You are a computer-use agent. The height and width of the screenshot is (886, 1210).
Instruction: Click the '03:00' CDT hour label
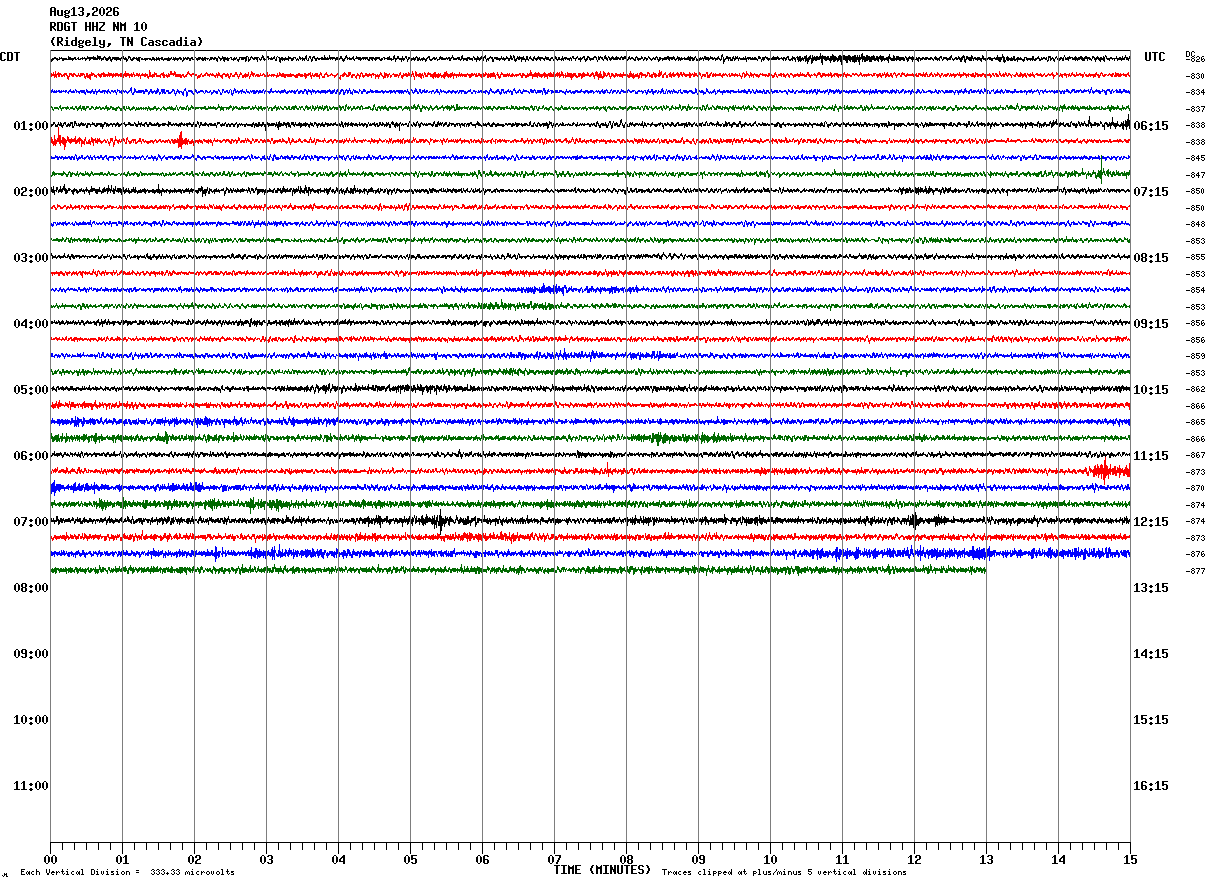[x=30, y=258]
